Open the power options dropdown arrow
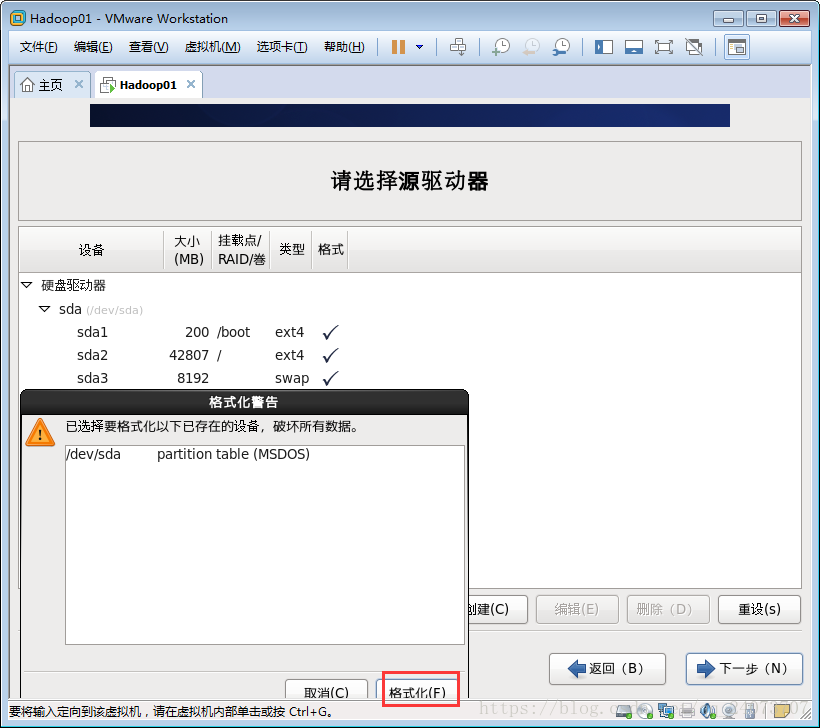The image size is (820, 728). click(x=419, y=47)
